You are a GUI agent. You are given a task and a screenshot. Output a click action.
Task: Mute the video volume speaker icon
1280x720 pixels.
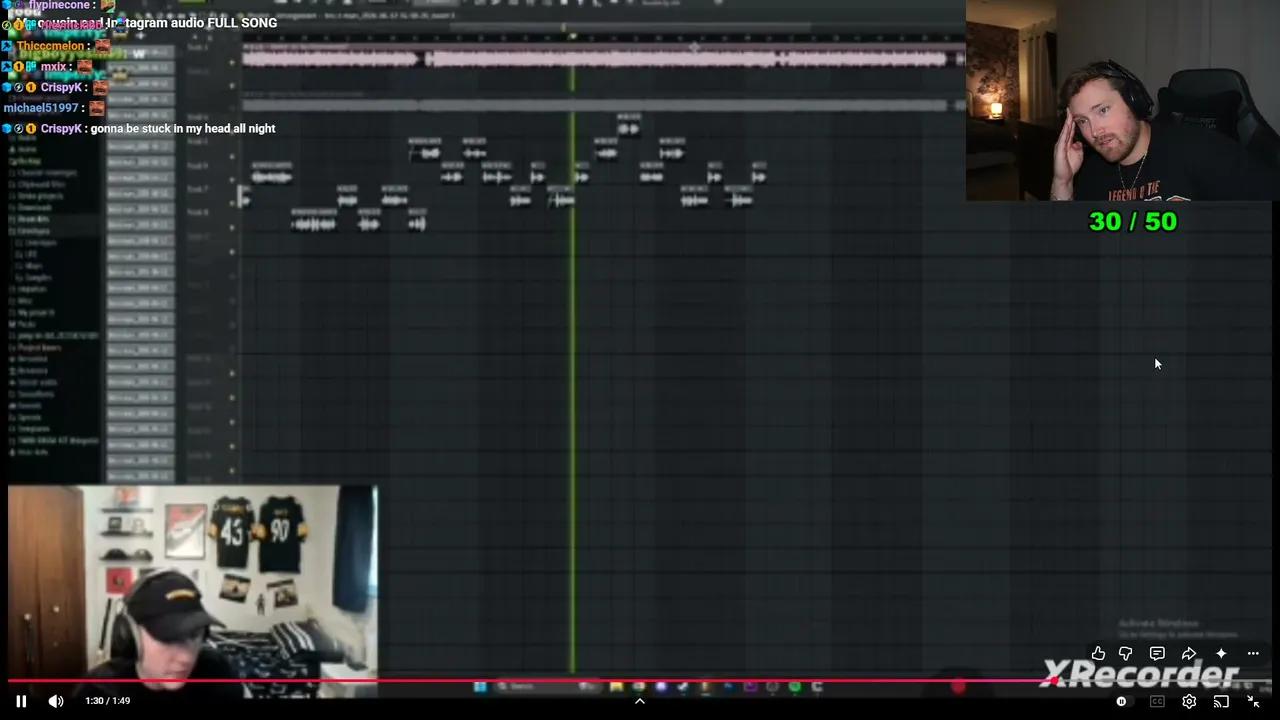click(x=56, y=701)
